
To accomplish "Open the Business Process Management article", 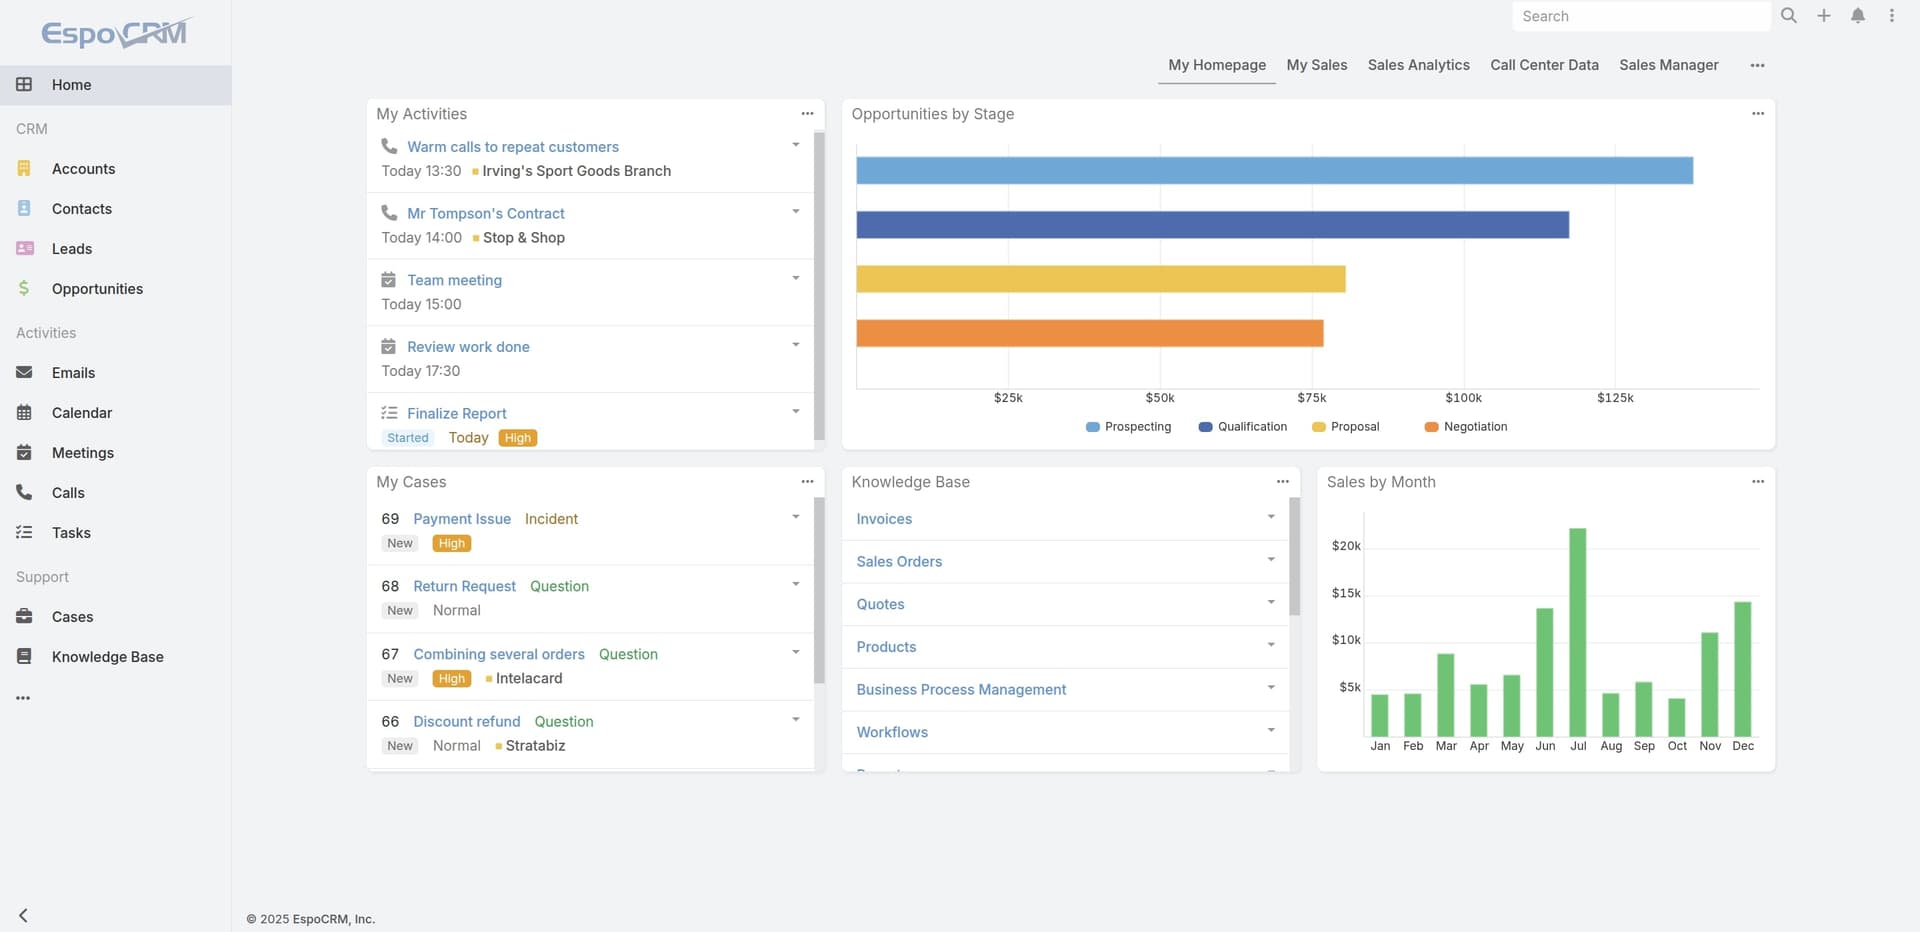I will click(961, 690).
